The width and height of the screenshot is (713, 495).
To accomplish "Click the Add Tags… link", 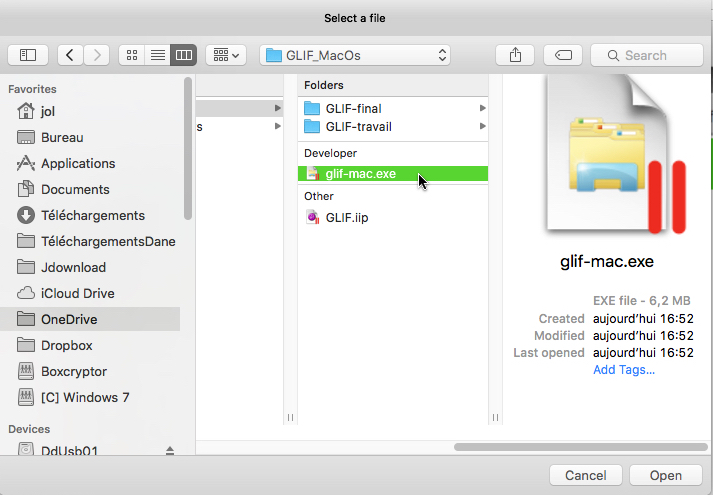I will 623,369.
